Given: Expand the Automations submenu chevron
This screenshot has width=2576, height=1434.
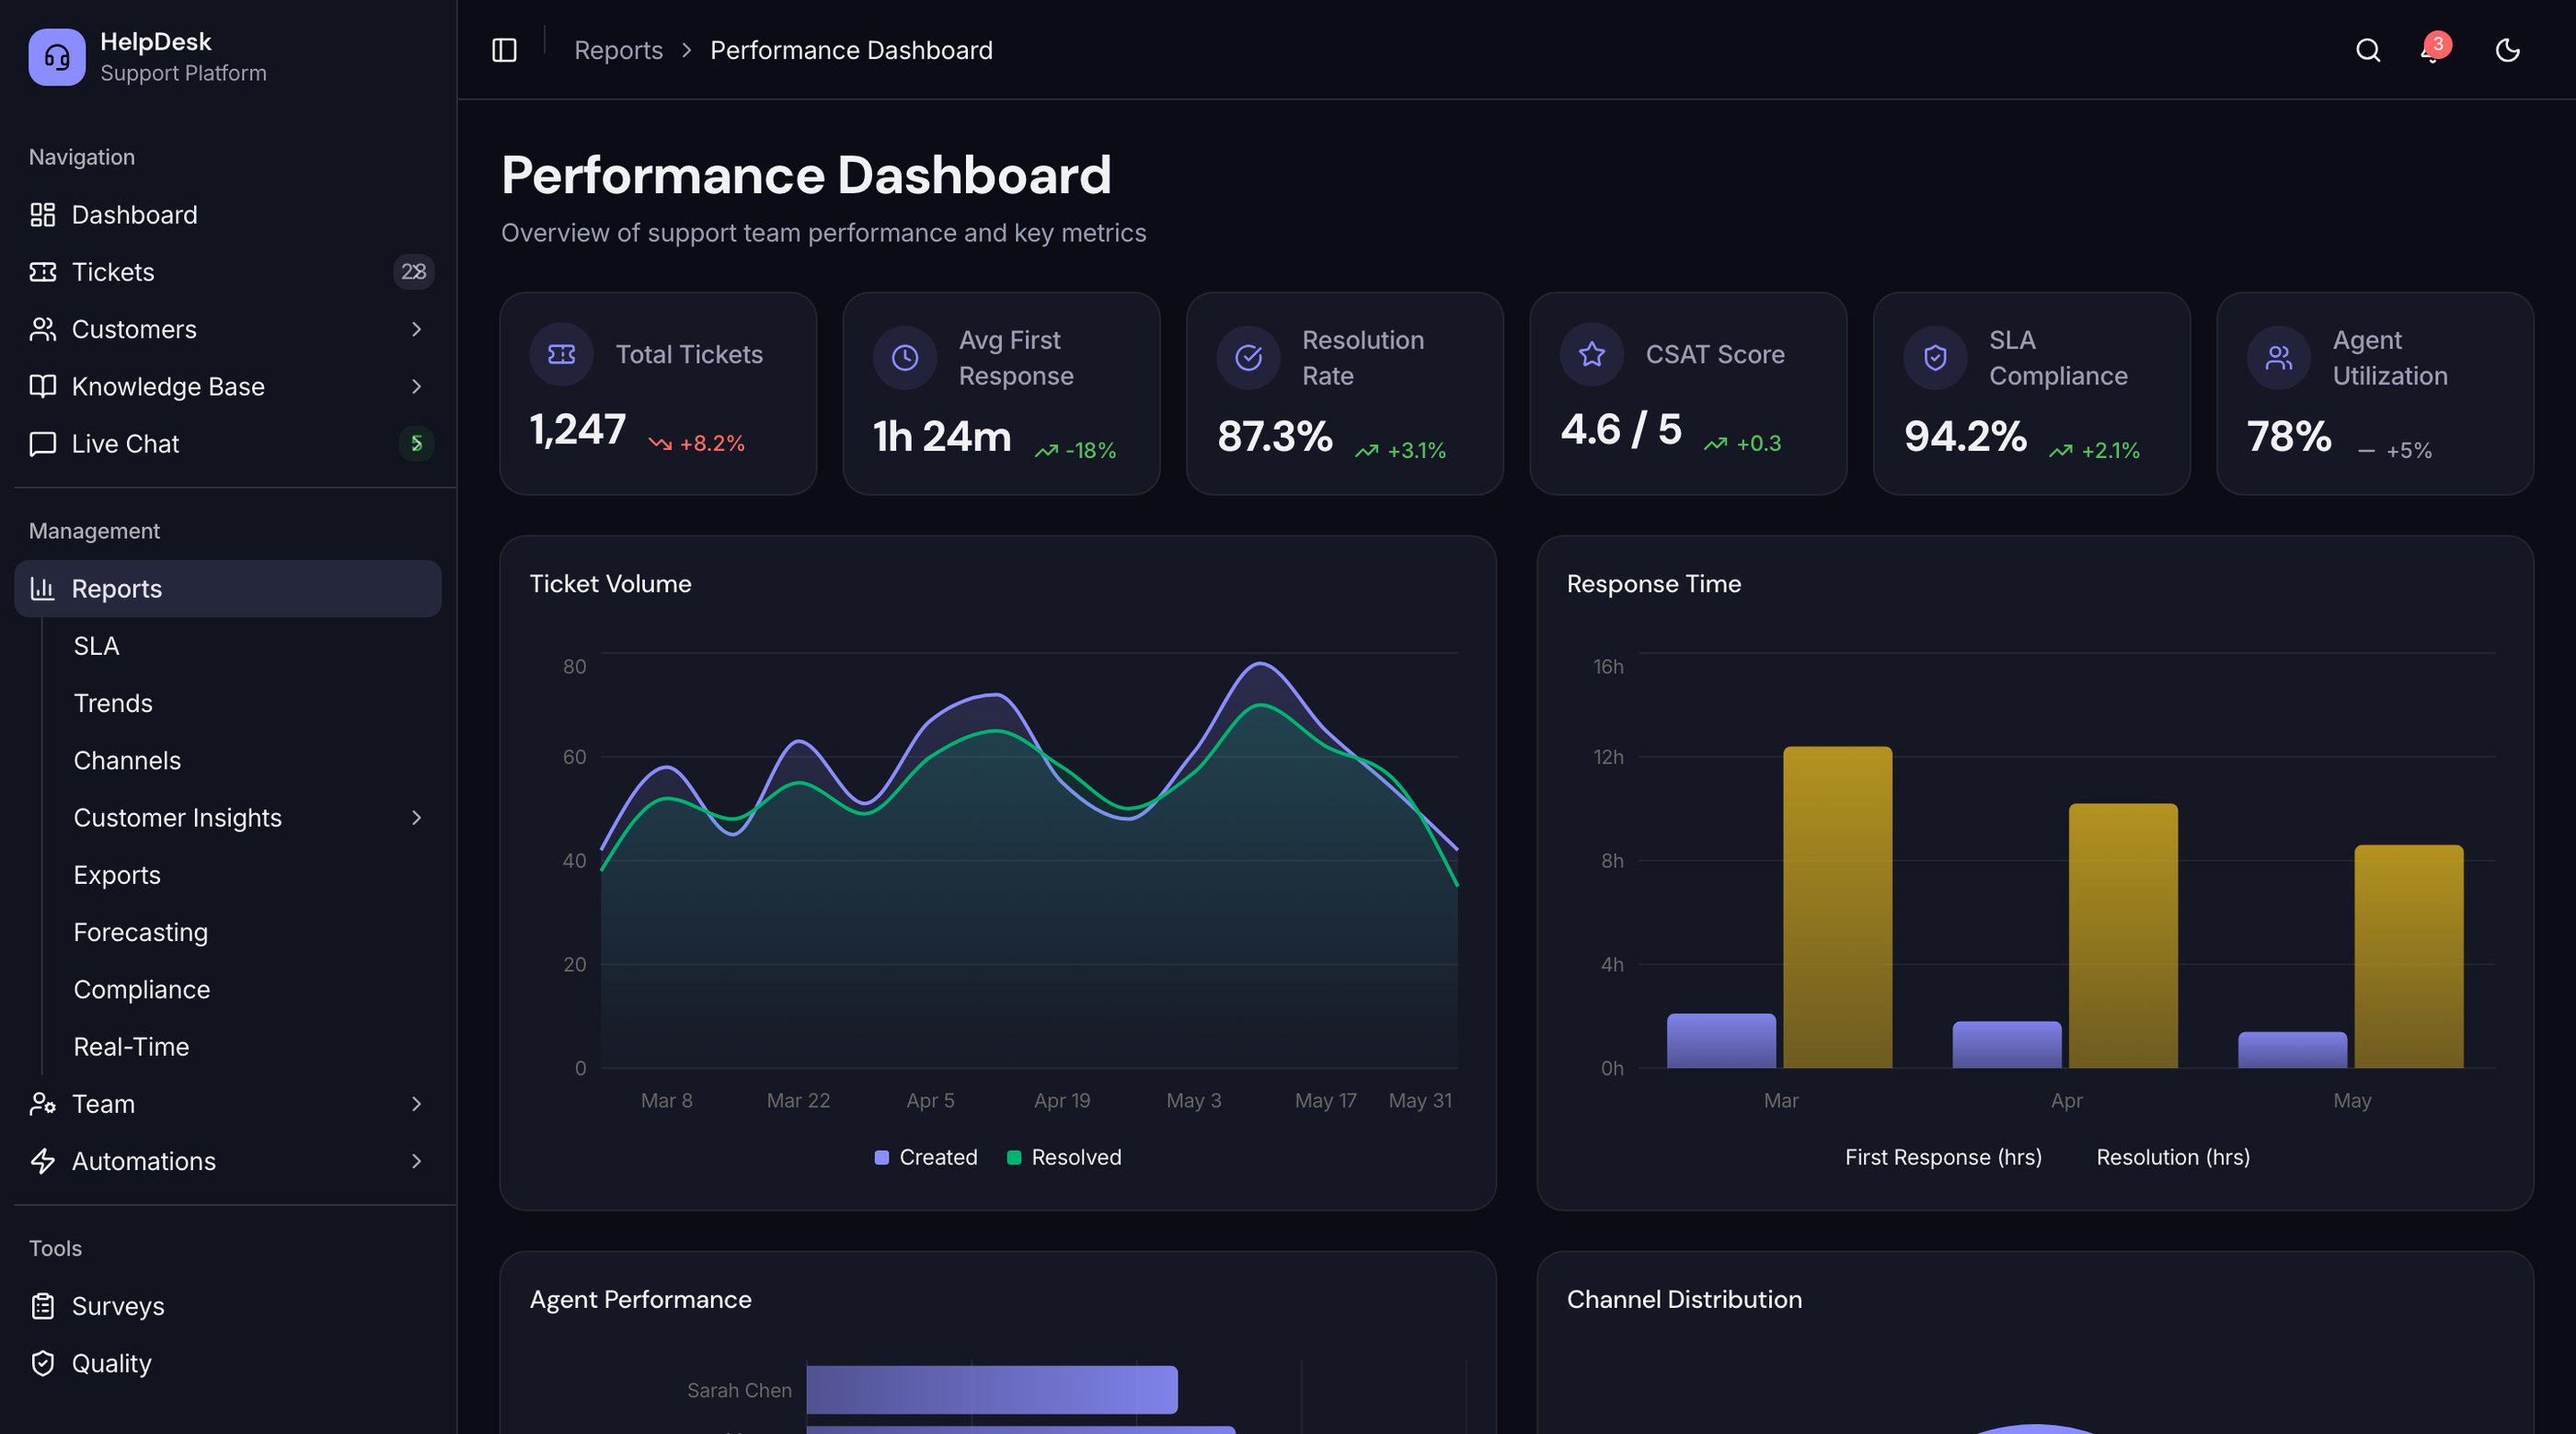Looking at the screenshot, I should (x=416, y=1160).
